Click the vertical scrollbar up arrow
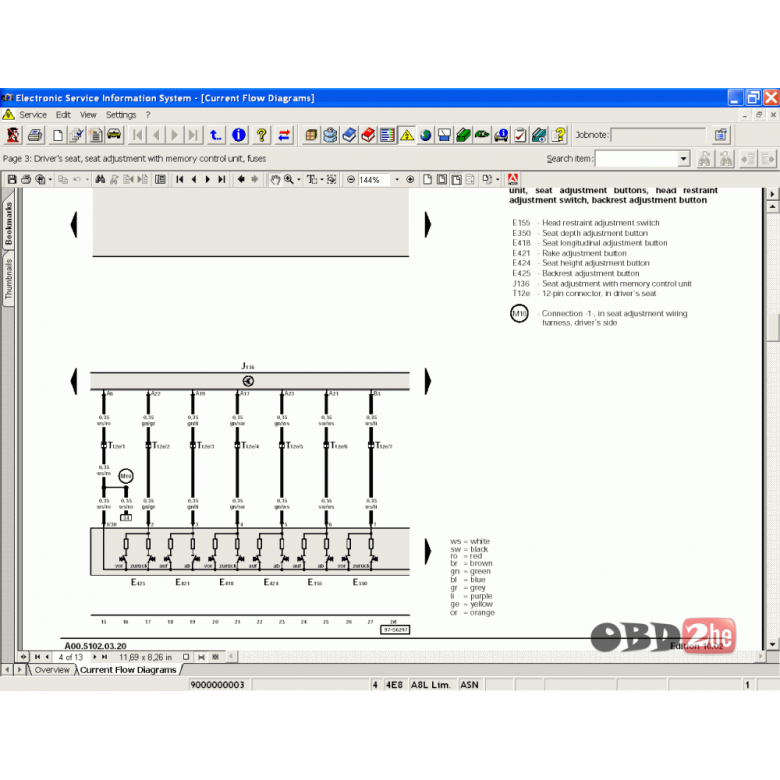The height and width of the screenshot is (780, 780). [x=772, y=206]
